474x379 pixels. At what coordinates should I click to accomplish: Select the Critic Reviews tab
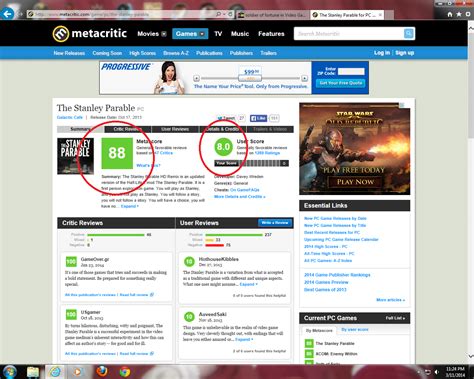[128, 129]
